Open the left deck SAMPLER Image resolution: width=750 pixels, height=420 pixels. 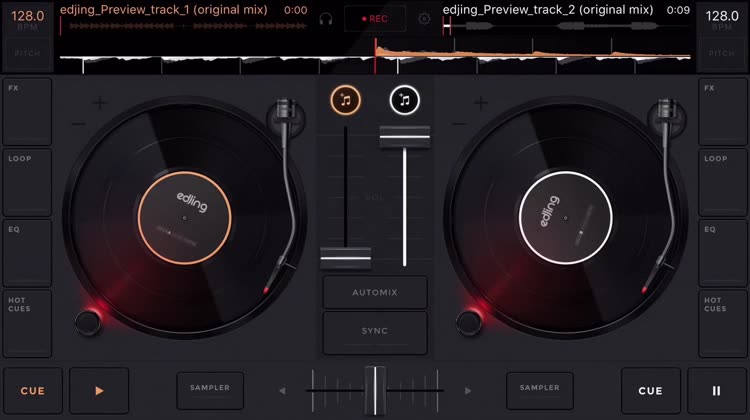[210, 390]
